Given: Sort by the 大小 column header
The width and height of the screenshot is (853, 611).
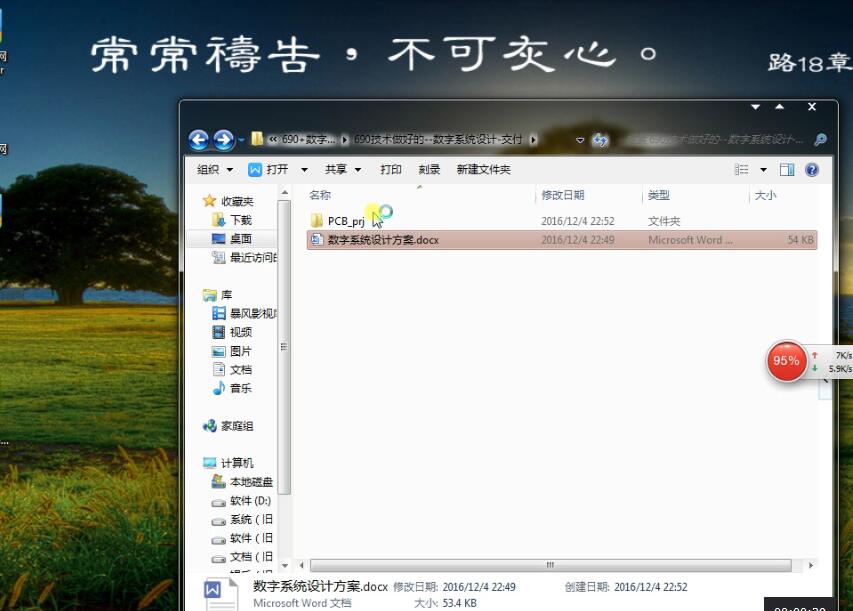Looking at the screenshot, I should point(765,195).
